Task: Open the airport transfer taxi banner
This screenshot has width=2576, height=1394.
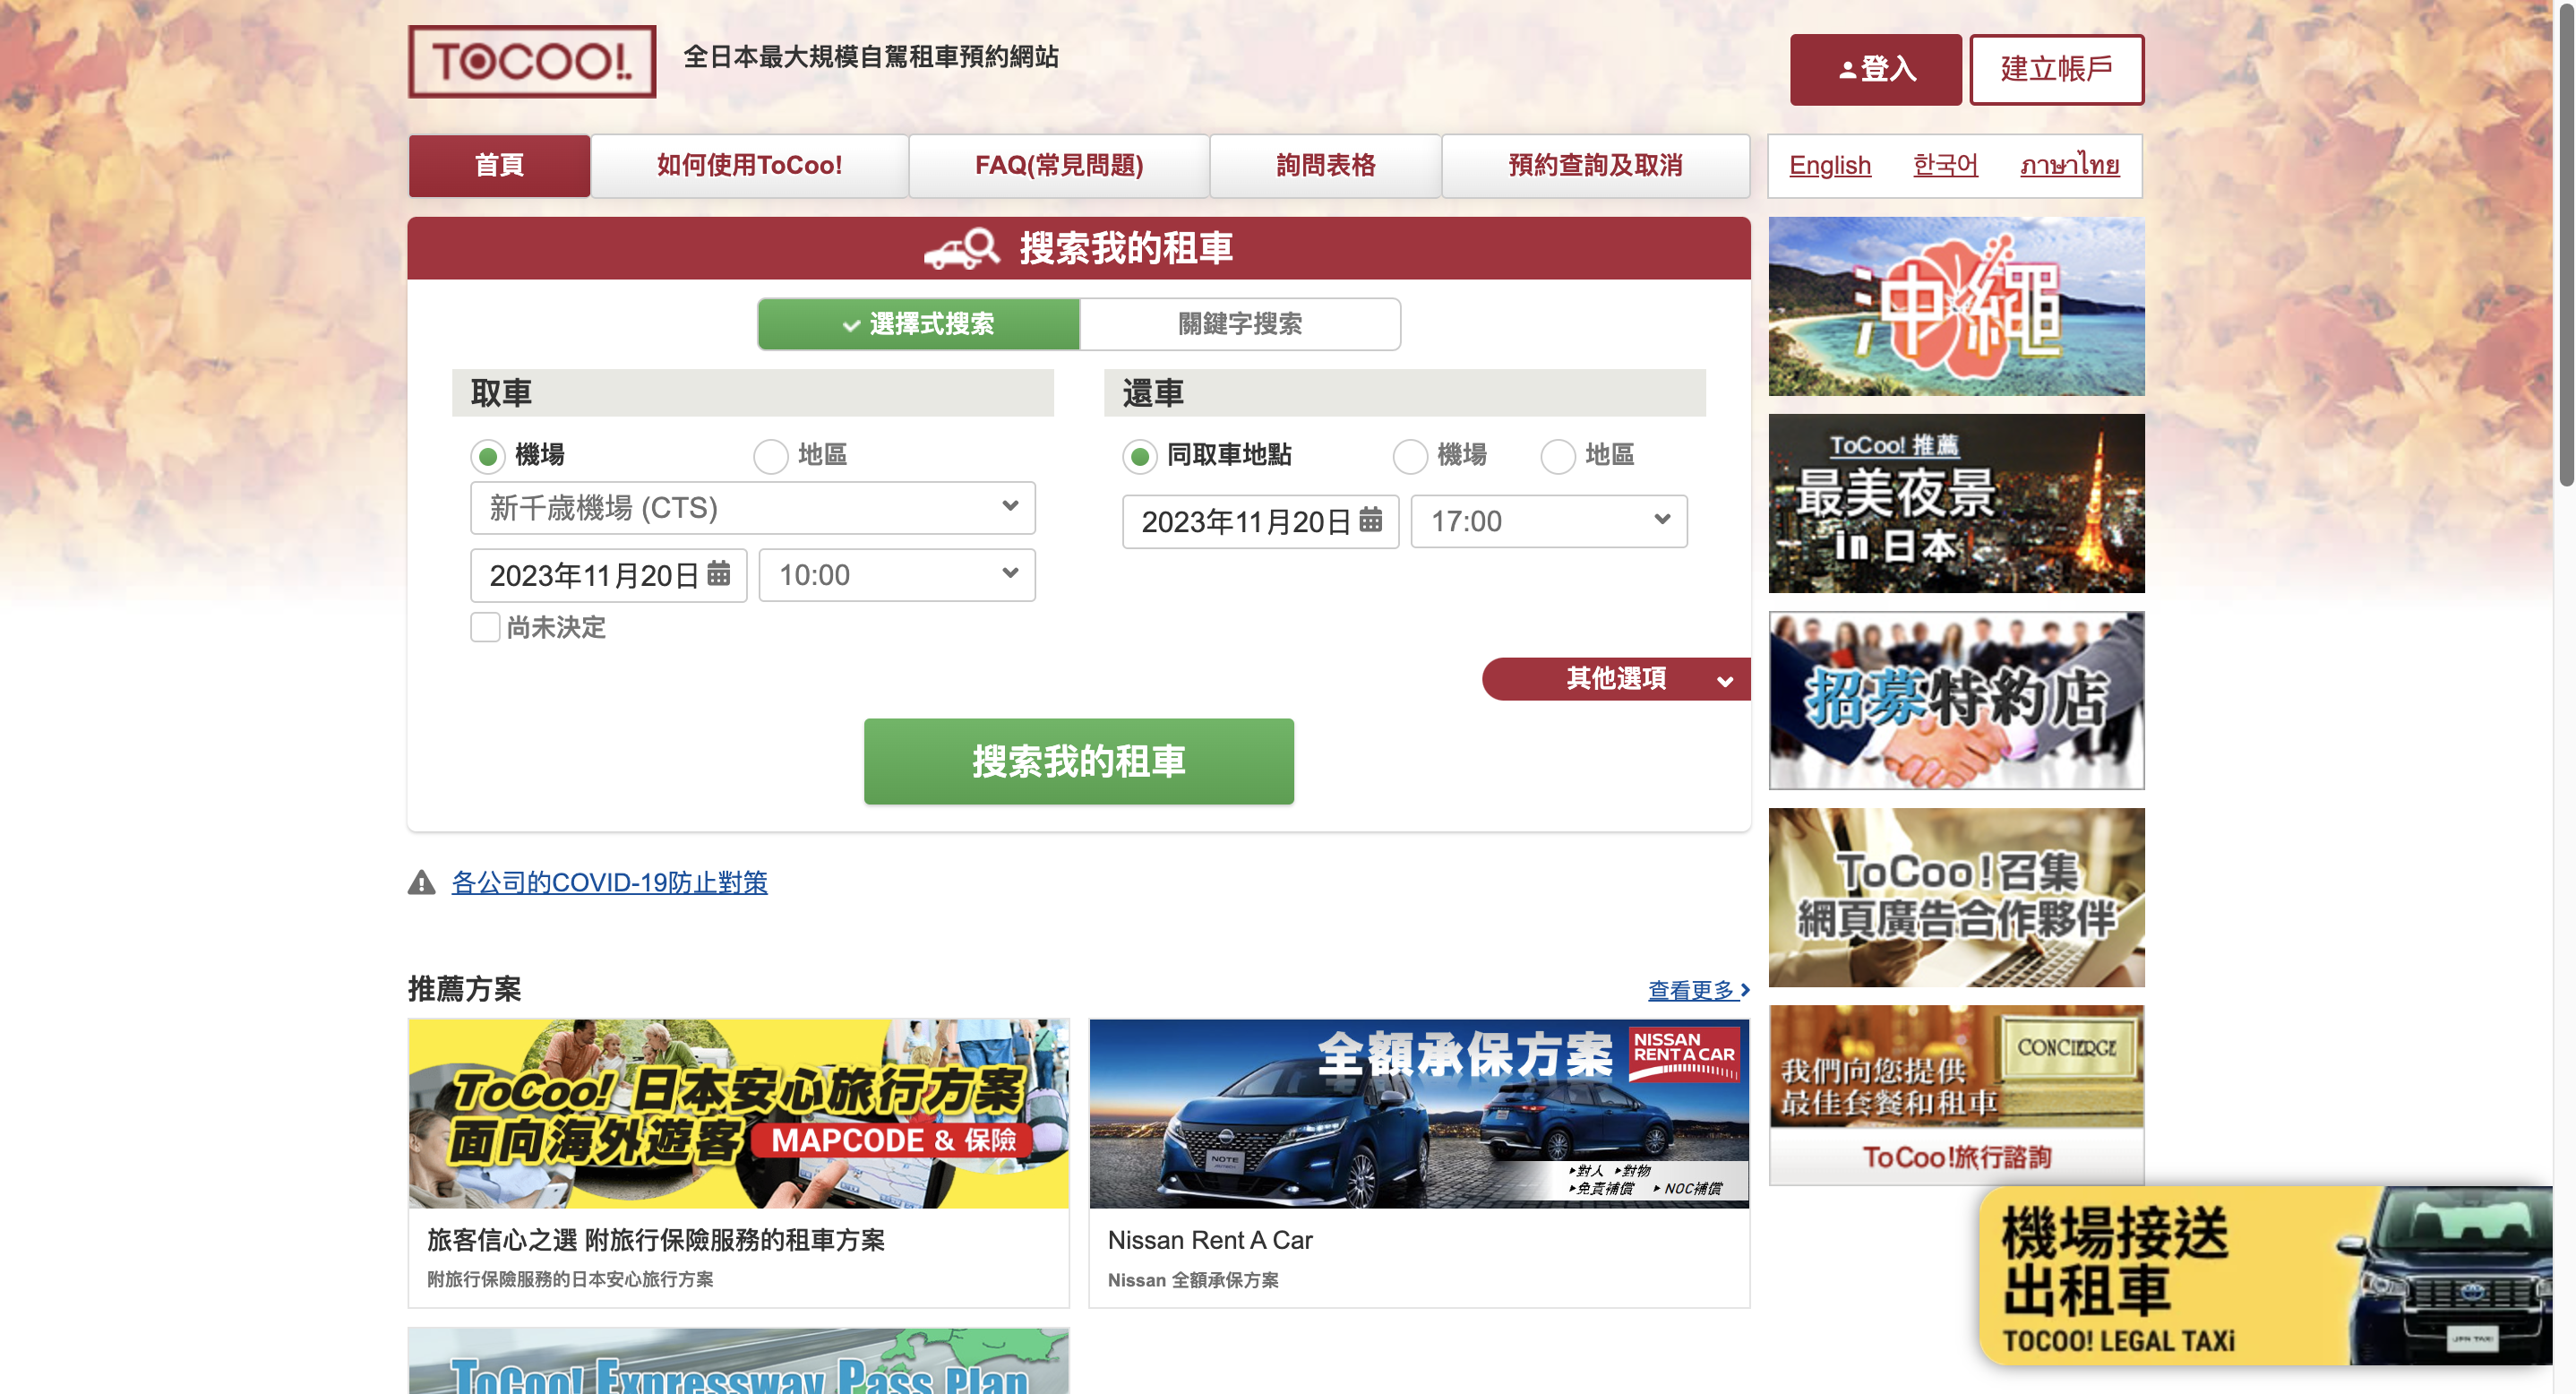Action: 2264,1276
